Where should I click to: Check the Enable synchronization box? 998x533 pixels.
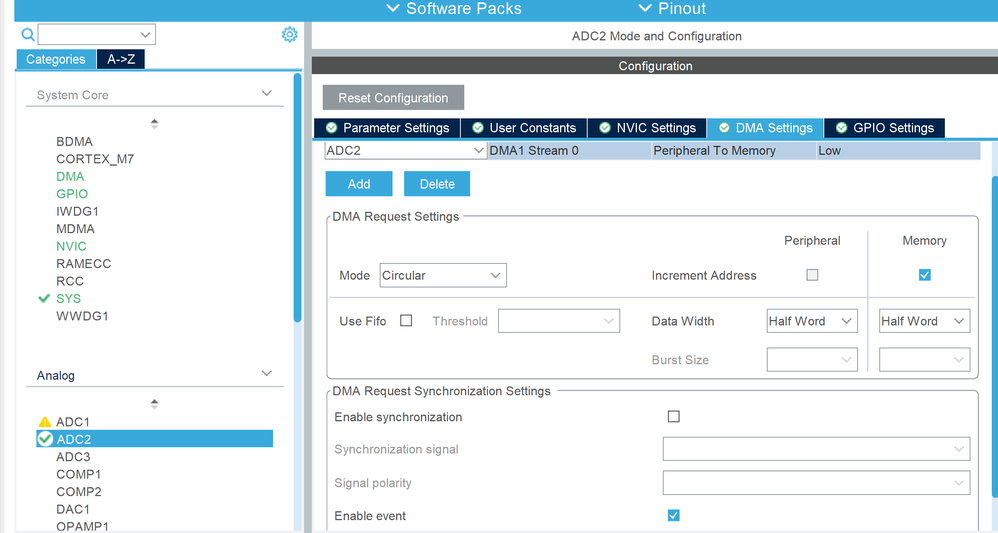coord(673,417)
